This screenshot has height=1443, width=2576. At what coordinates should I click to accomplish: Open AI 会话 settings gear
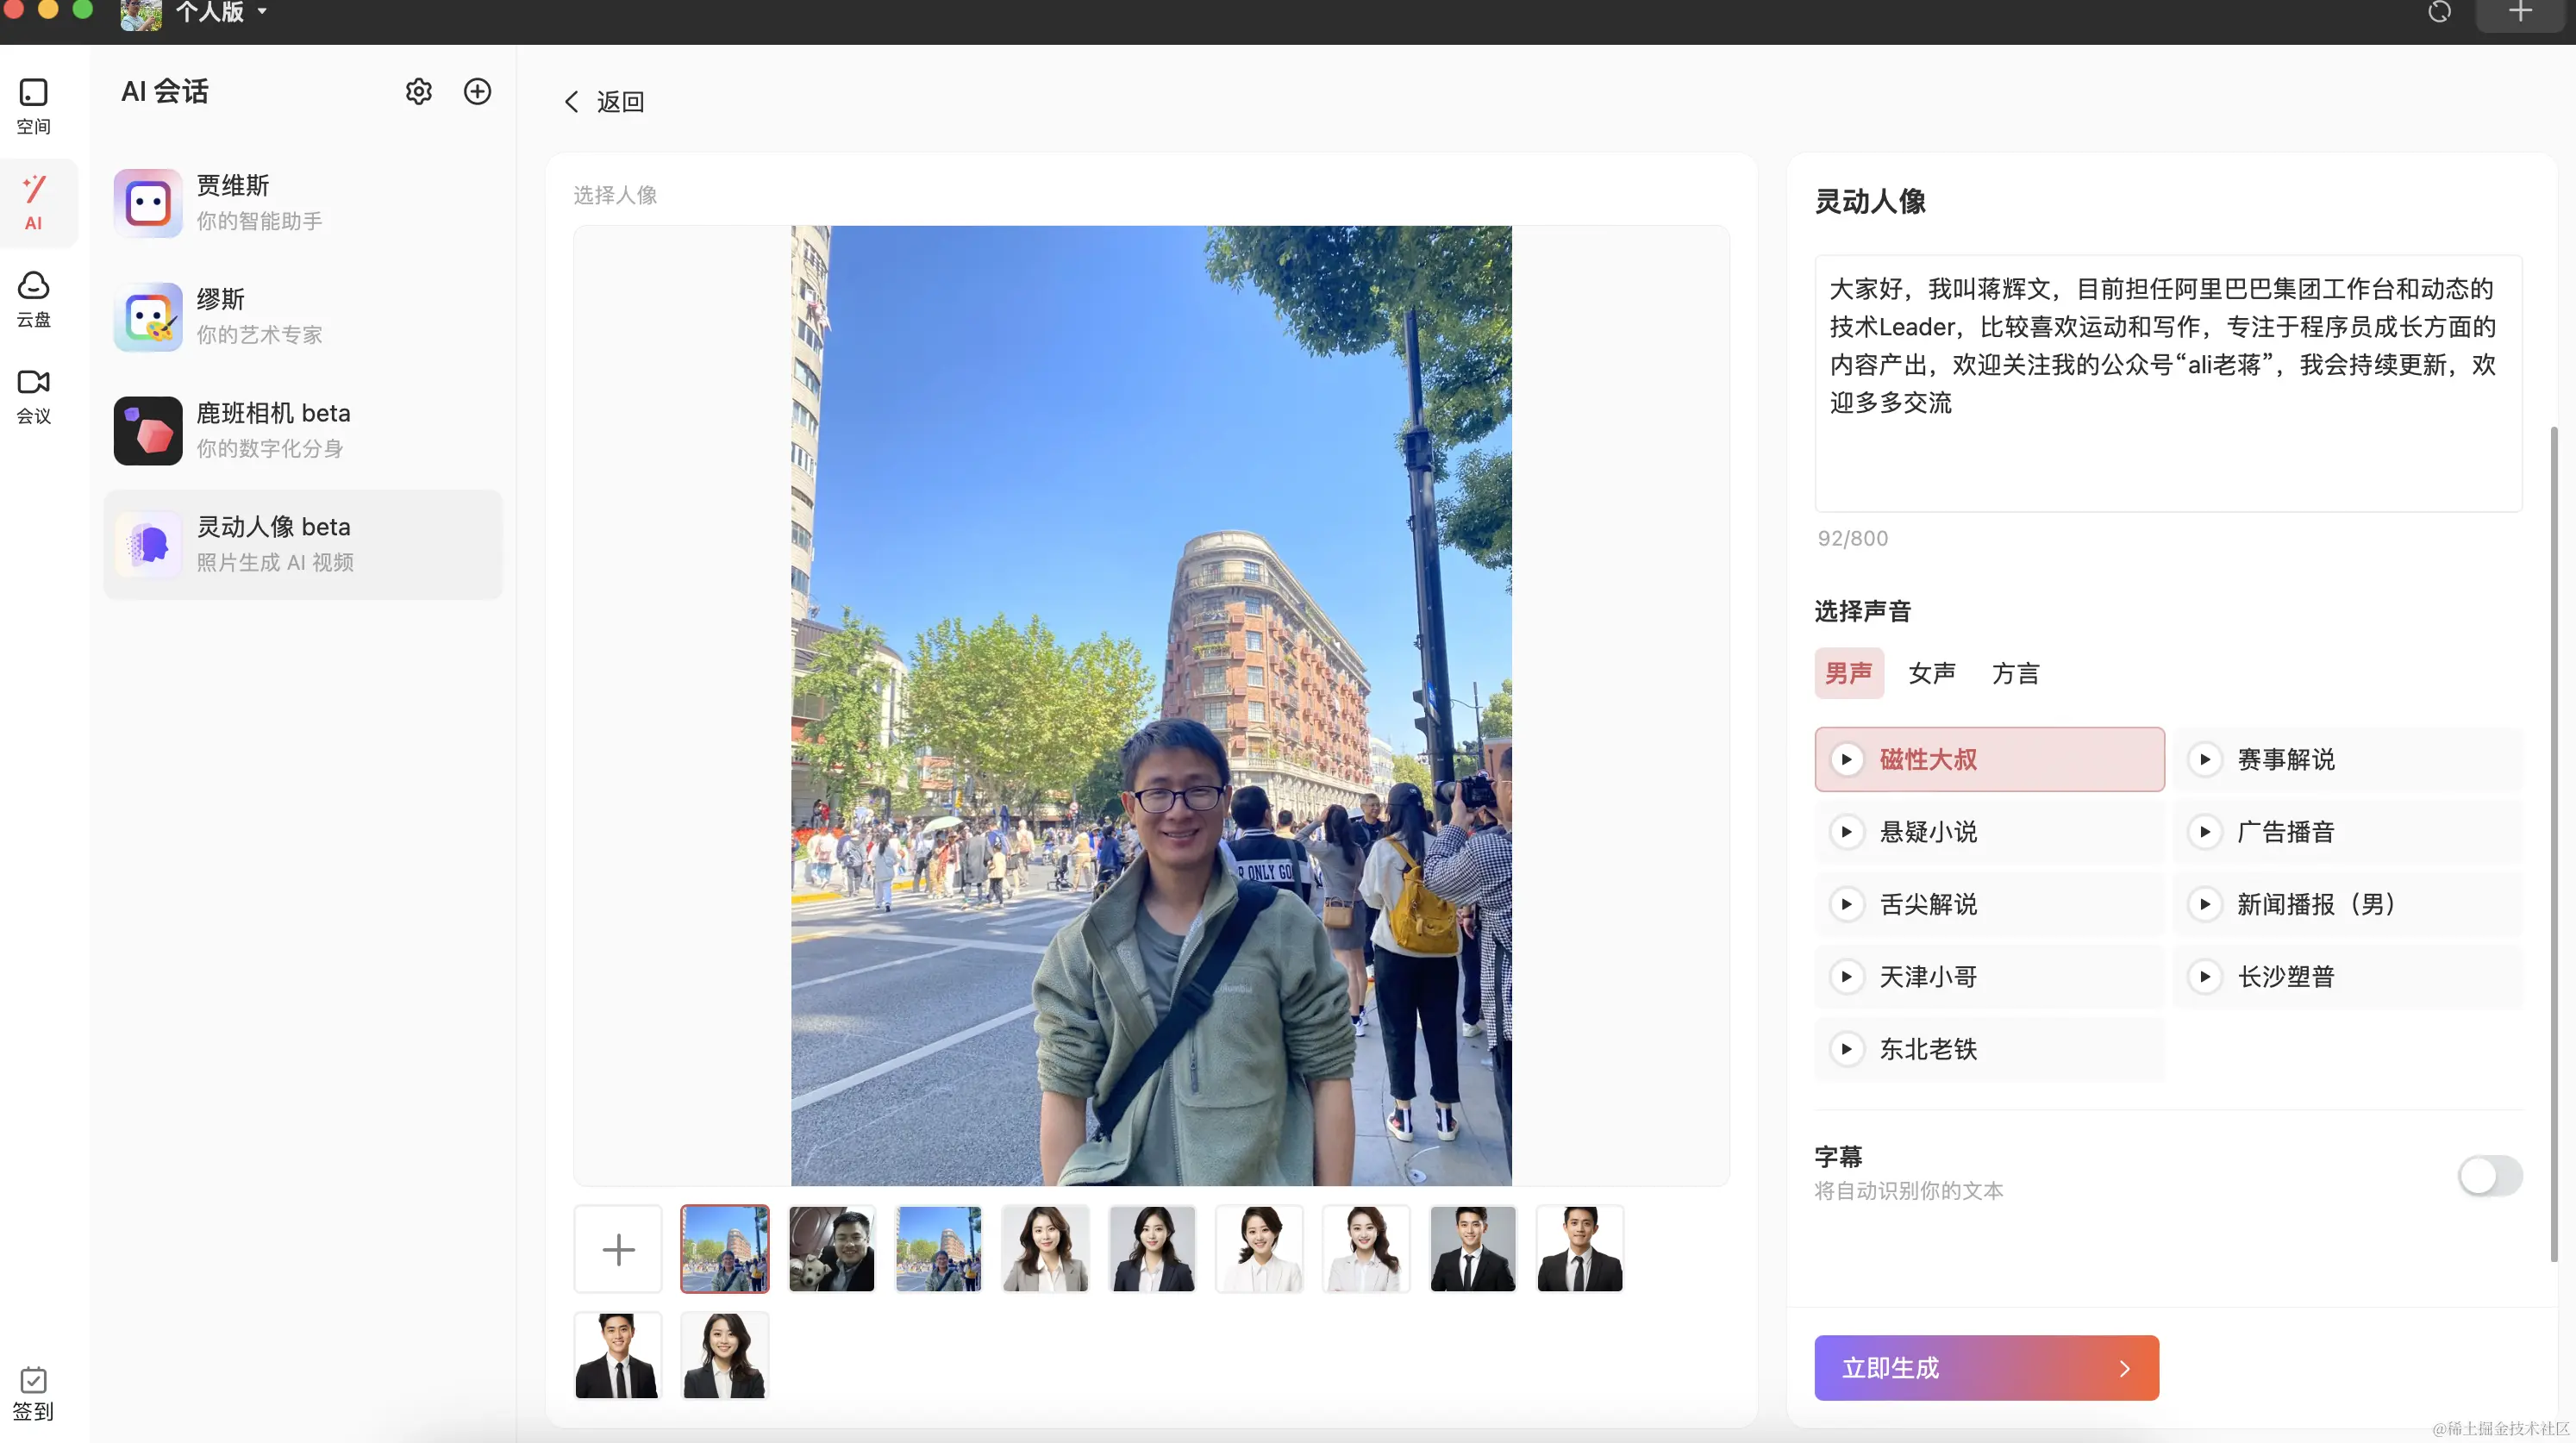coord(418,92)
